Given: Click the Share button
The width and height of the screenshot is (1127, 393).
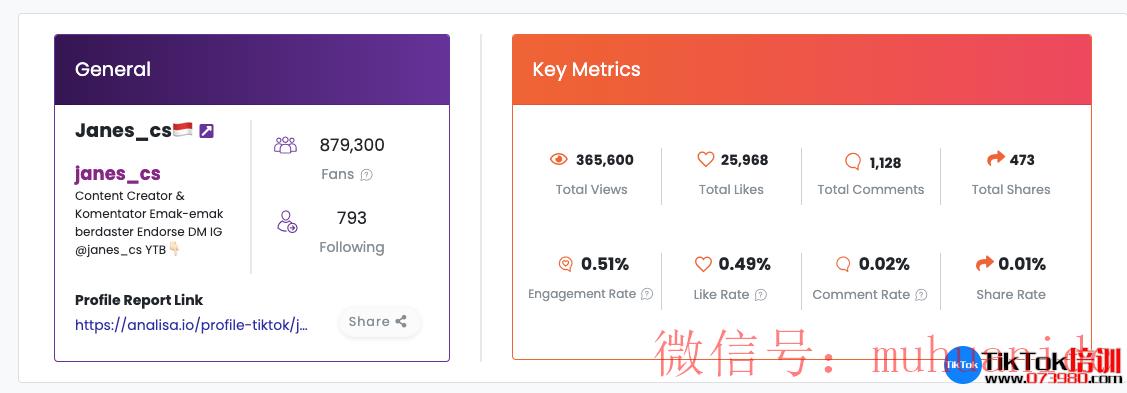Looking at the screenshot, I should (379, 321).
